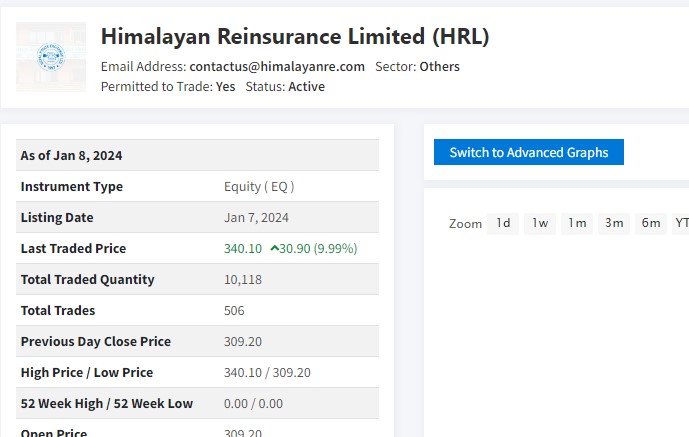Choose the 1m zoom option
689x437 pixels.
pos(577,223)
